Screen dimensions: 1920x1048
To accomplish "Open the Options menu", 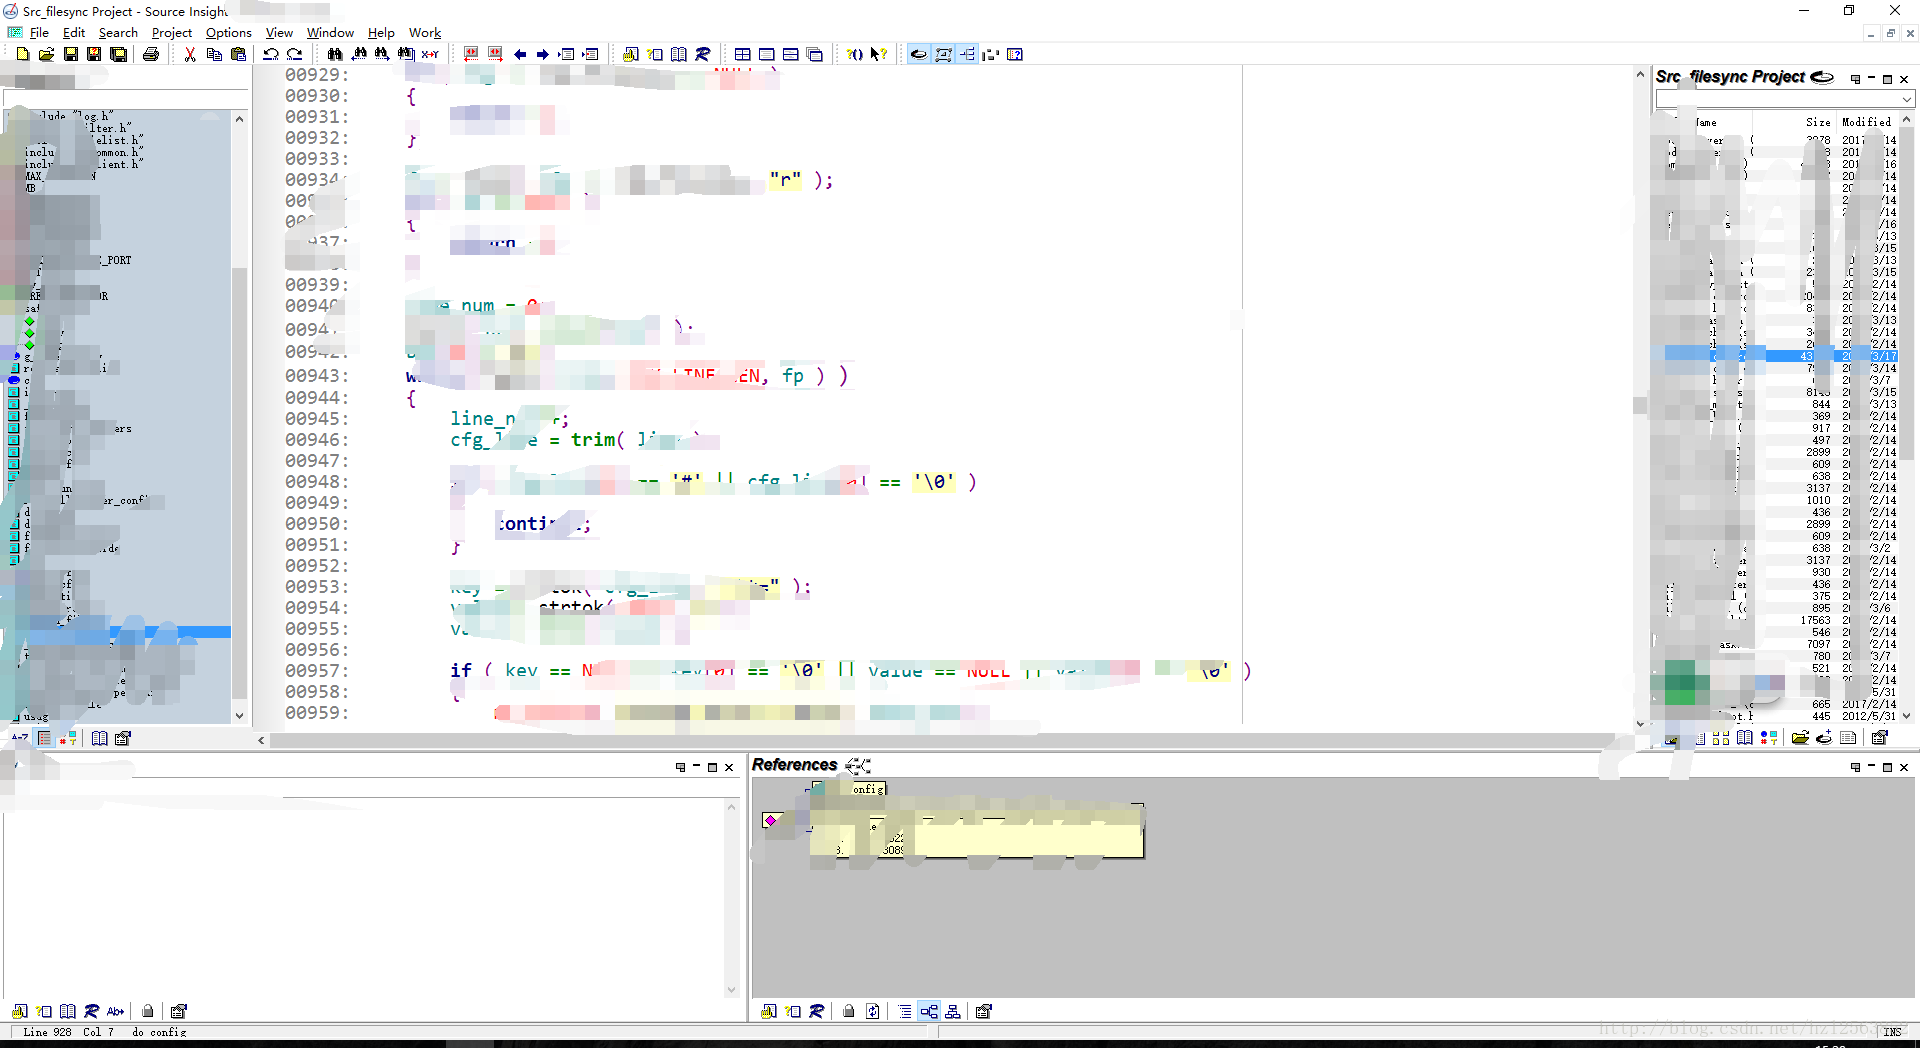I will click(228, 32).
